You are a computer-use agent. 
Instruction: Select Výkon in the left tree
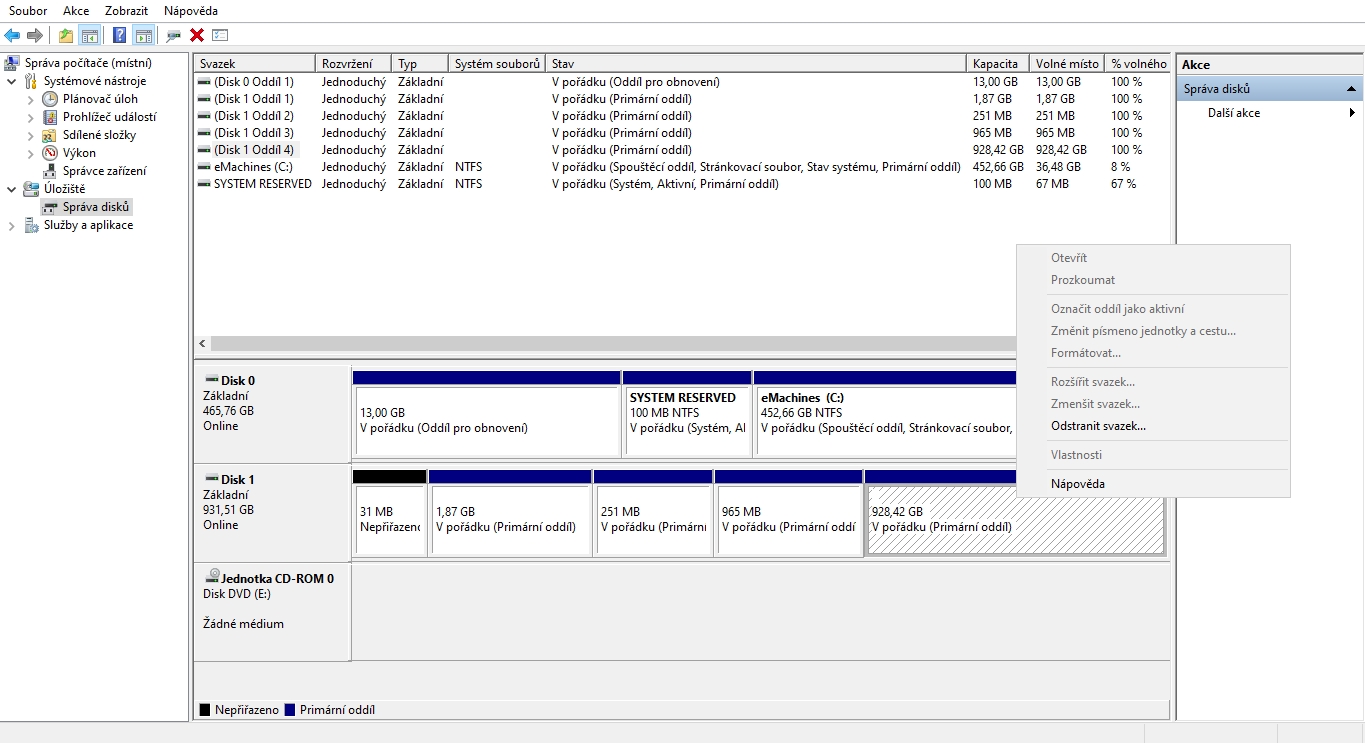point(79,153)
